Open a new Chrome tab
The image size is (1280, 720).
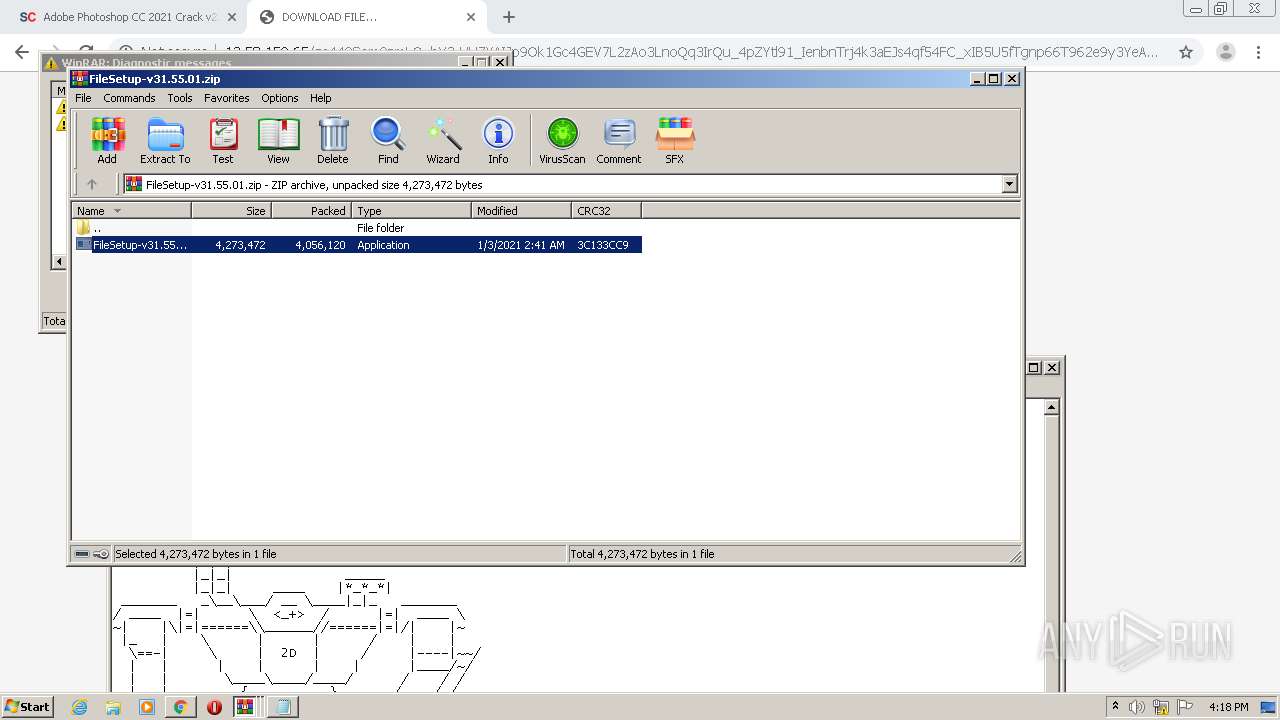click(509, 17)
